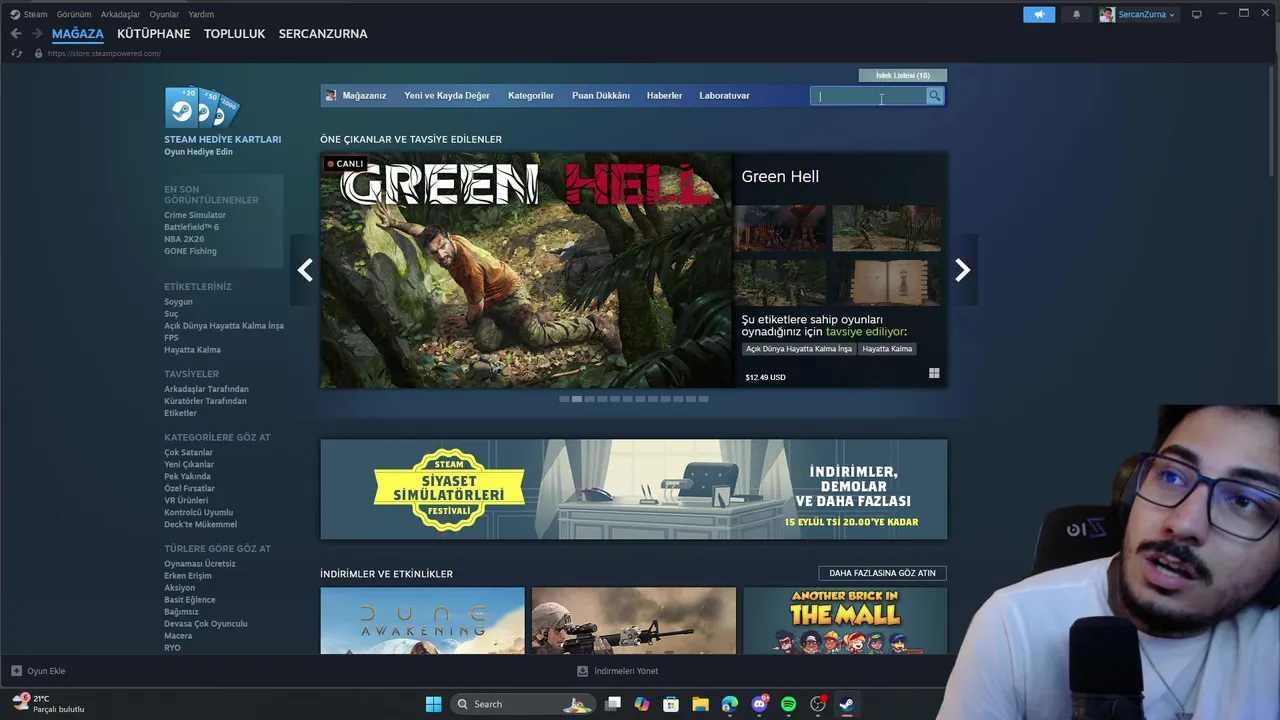Open Task View on the taskbar
The width and height of the screenshot is (1280, 720).
point(613,704)
